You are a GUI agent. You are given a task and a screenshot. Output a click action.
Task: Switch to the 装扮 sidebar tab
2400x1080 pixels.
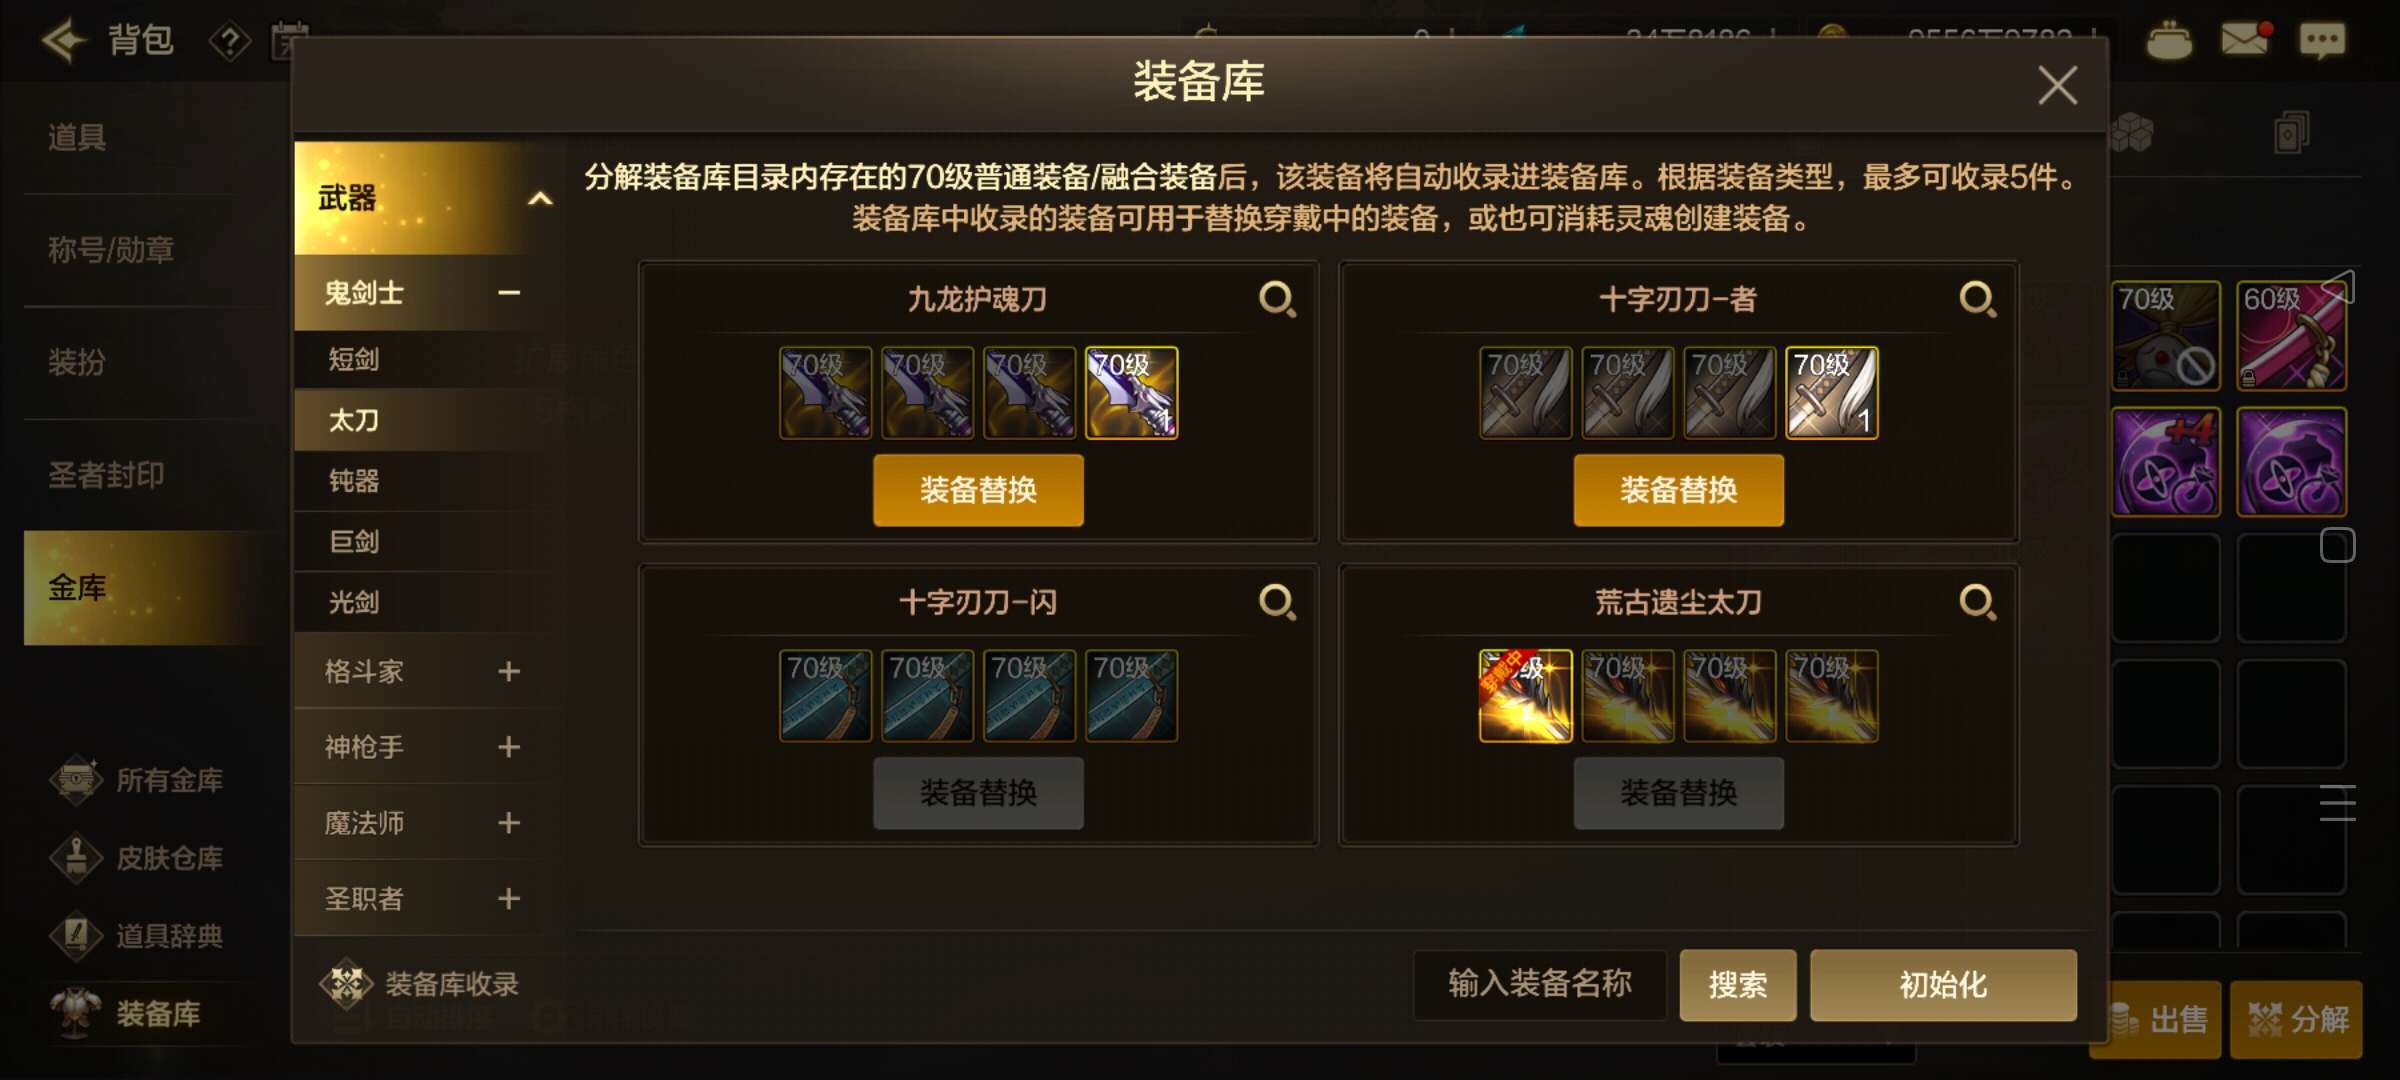point(78,362)
